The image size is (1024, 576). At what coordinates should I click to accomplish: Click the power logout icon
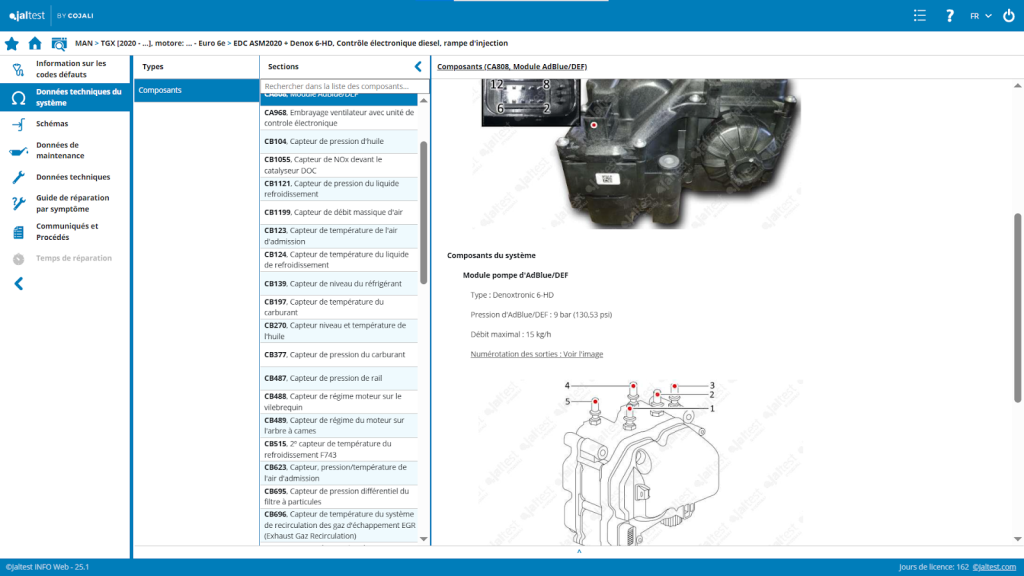tap(1007, 16)
